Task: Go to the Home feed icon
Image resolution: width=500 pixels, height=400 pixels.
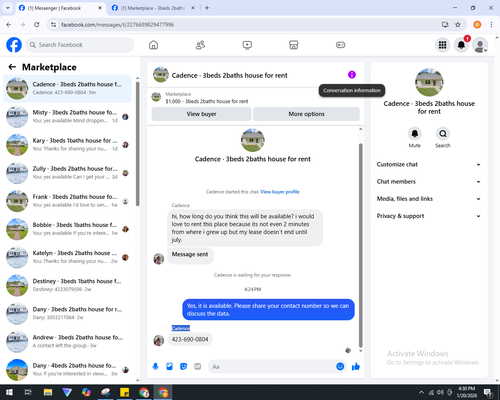Action: point(153,45)
